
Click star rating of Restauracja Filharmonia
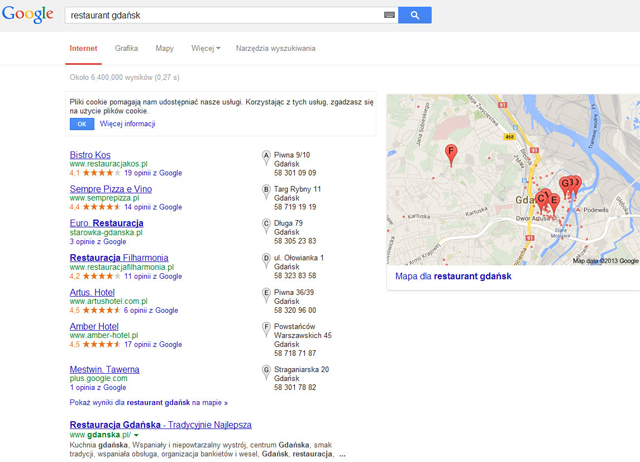(102, 276)
